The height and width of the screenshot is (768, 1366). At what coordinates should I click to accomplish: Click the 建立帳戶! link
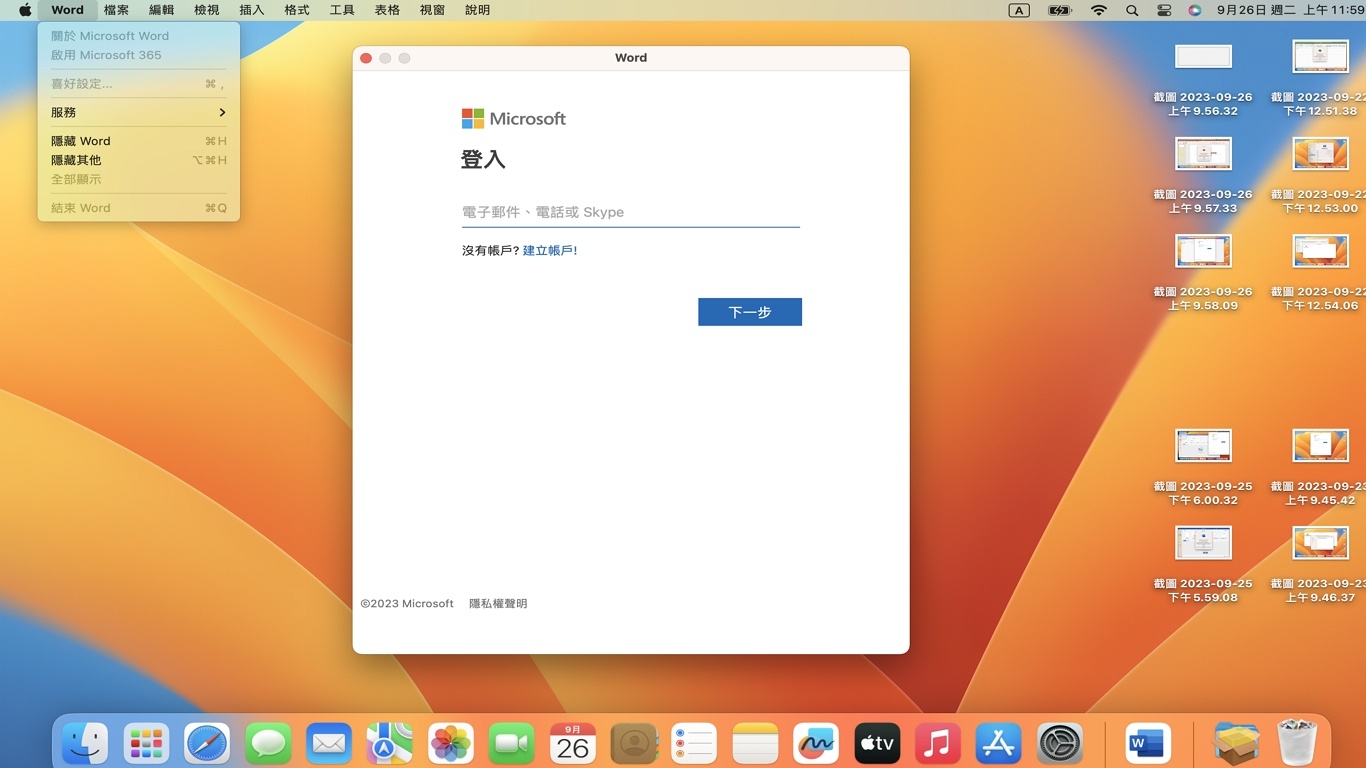550,251
